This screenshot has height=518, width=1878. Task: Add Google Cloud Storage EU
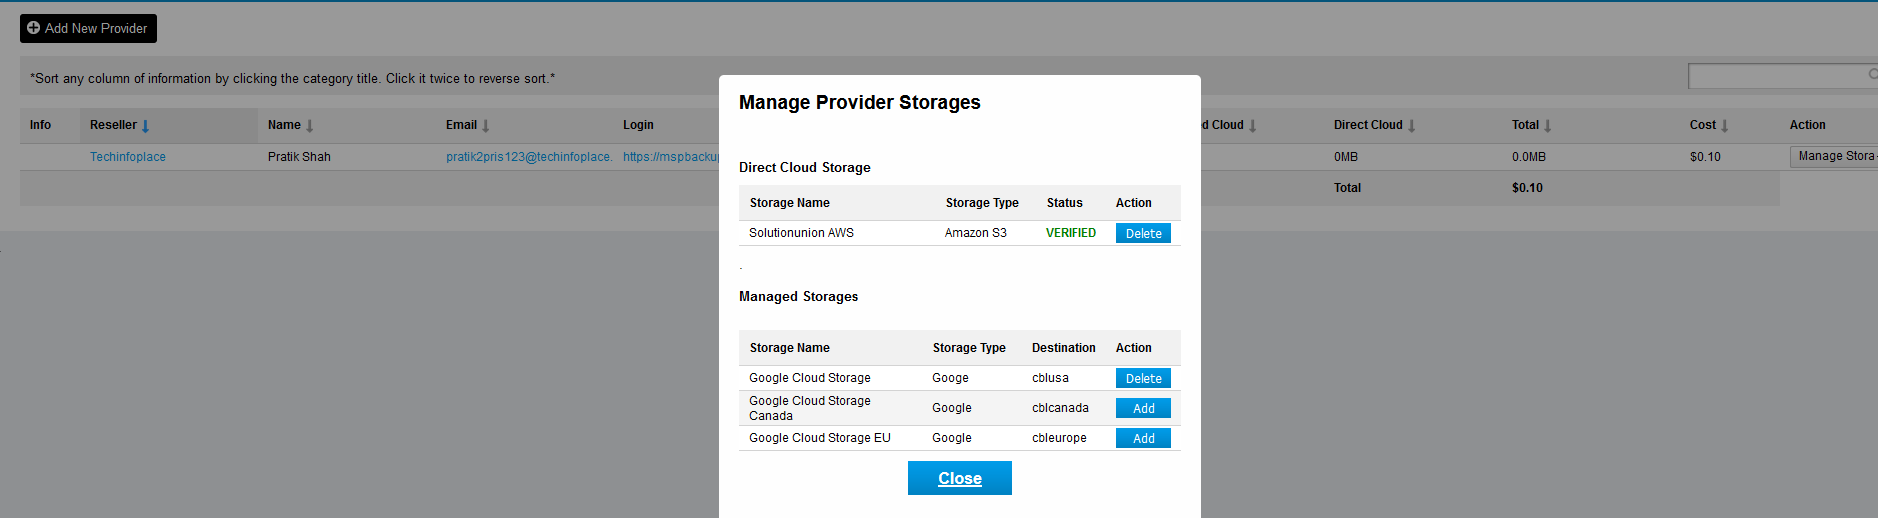[1143, 439]
